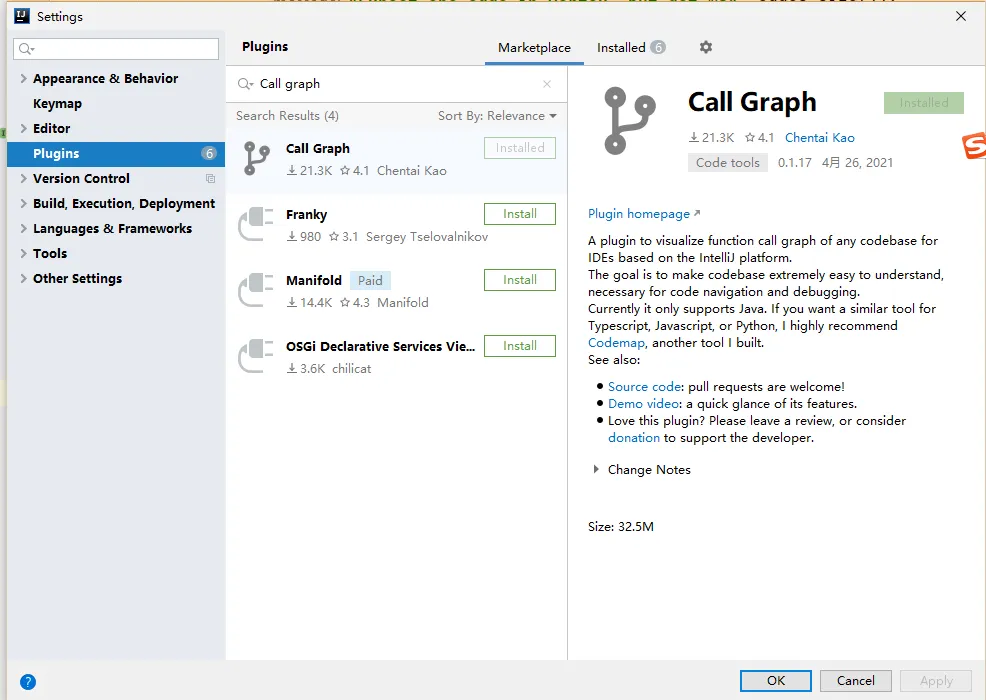The image size is (986, 700).
Task: Click the magnifier icon in plugin search field
Action: 245,84
